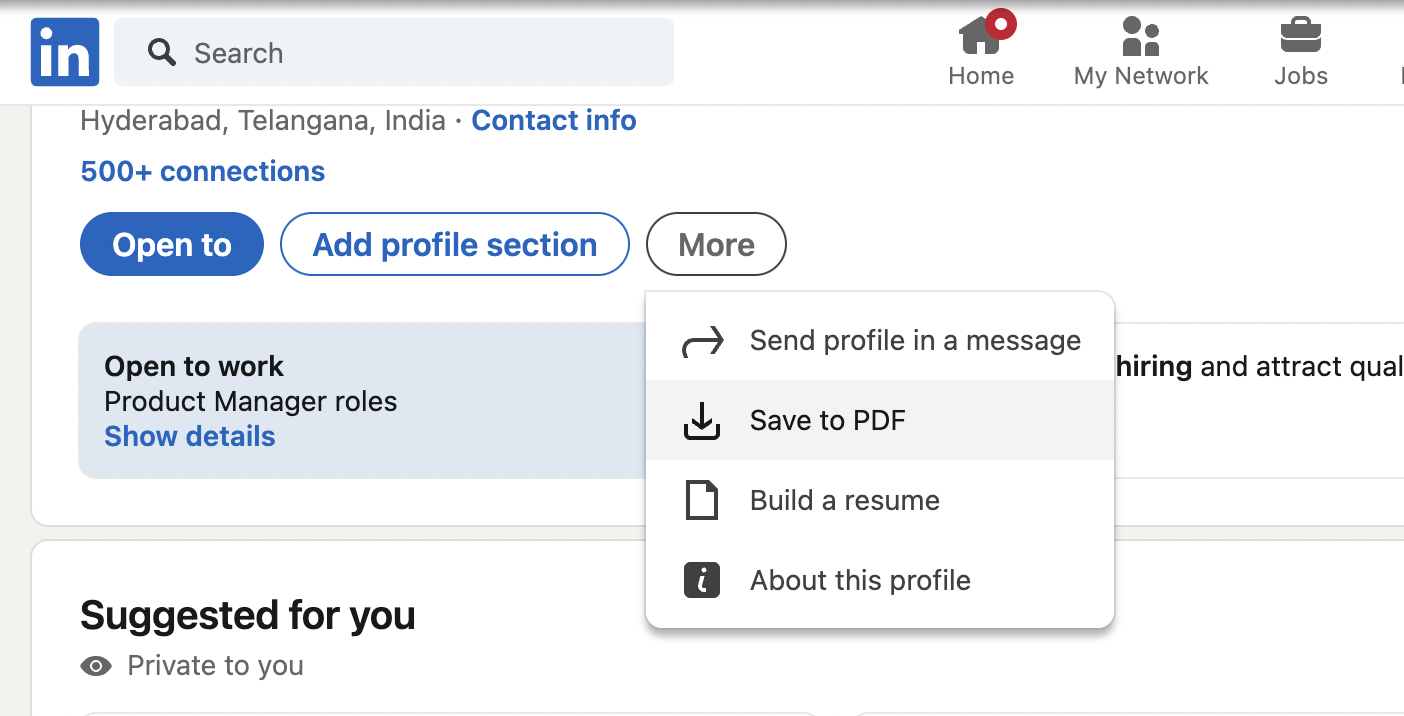The width and height of the screenshot is (1404, 716).
Task: Open Jobs briefcase icon
Action: 1300,37
